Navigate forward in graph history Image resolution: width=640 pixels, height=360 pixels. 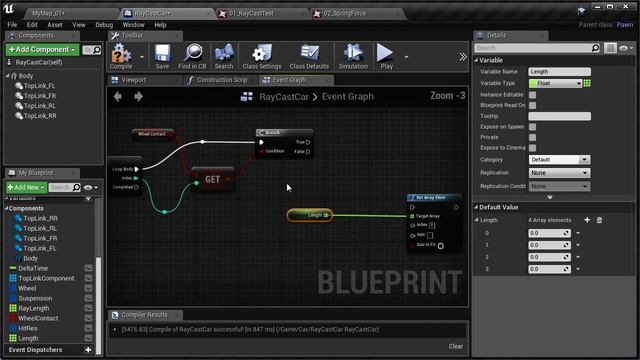138,96
